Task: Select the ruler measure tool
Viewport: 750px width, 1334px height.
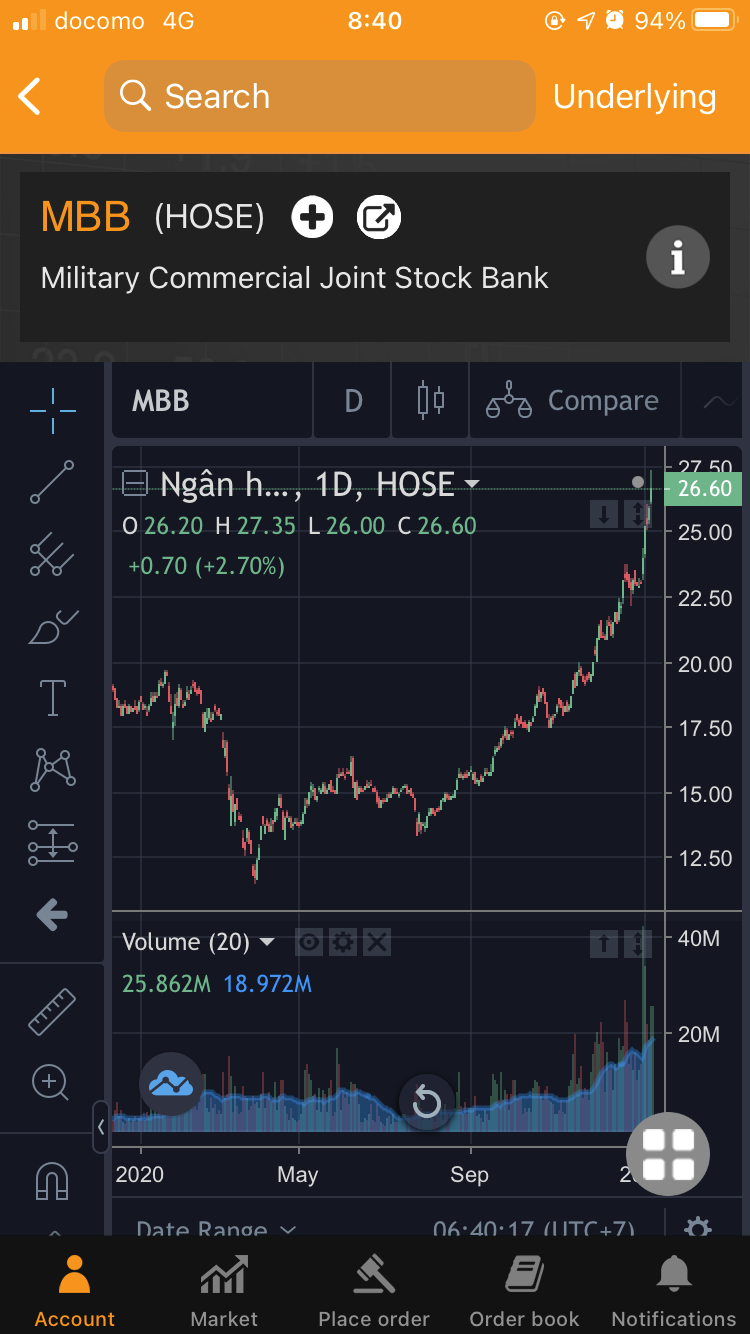Action: [52, 1011]
